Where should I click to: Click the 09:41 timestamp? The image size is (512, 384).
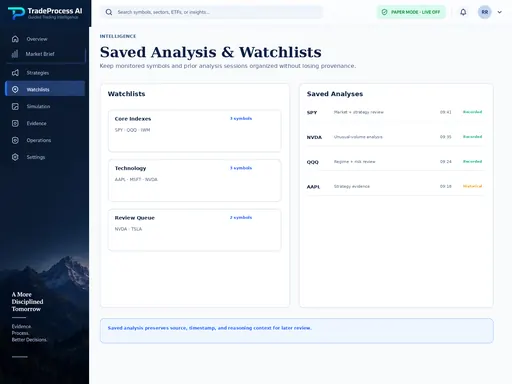coord(445,112)
